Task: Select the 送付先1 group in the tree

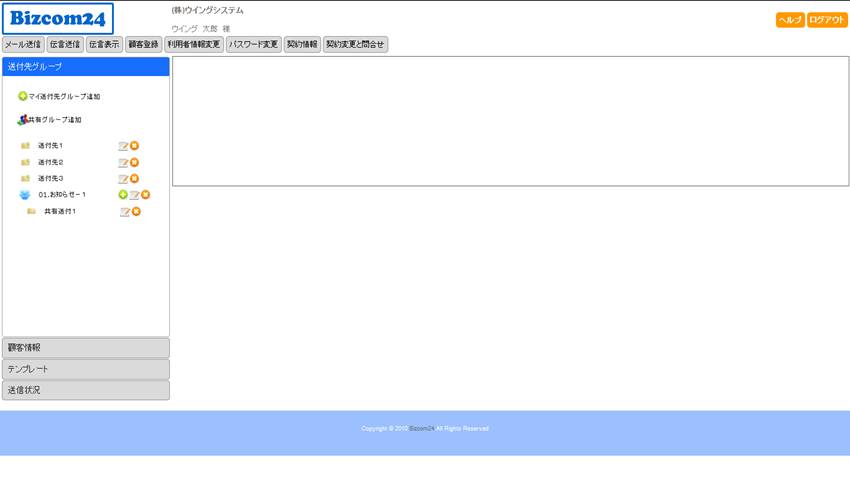Action: coord(50,146)
